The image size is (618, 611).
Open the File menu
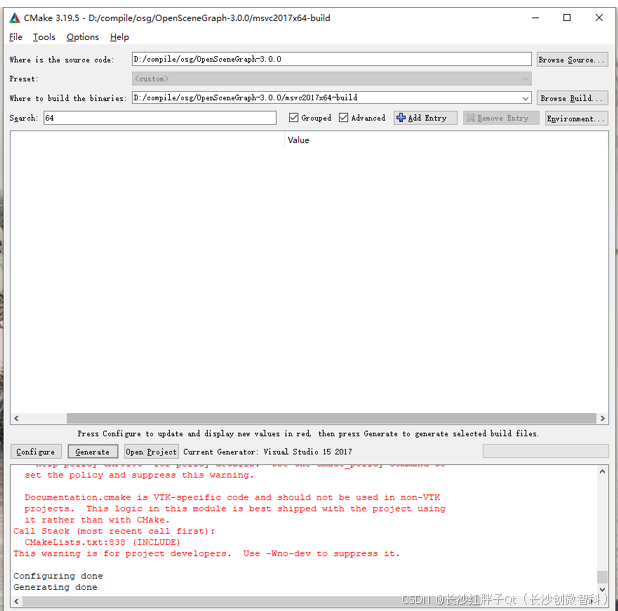click(16, 37)
